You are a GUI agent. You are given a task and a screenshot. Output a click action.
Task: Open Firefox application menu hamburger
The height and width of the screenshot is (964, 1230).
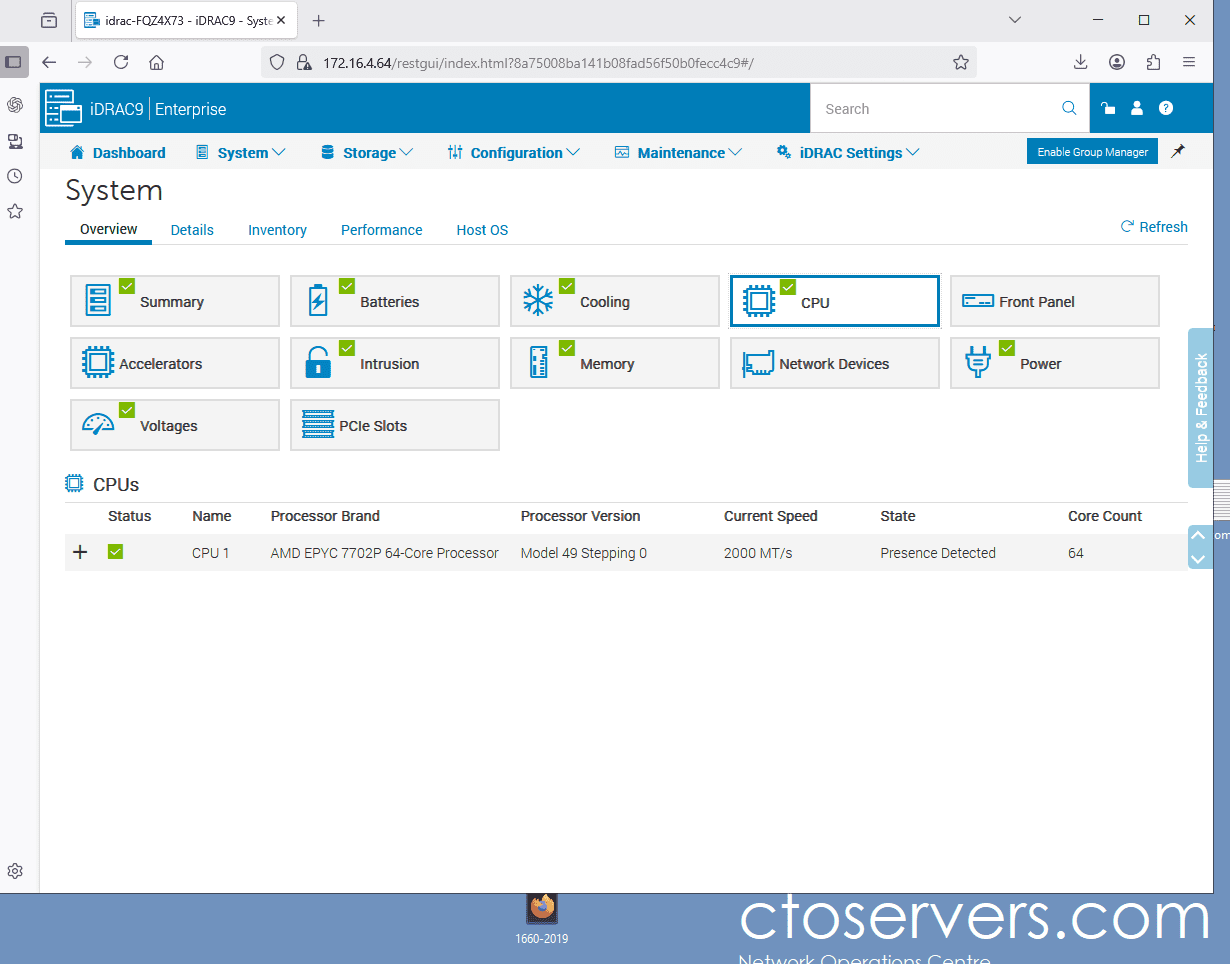coord(1189,62)
